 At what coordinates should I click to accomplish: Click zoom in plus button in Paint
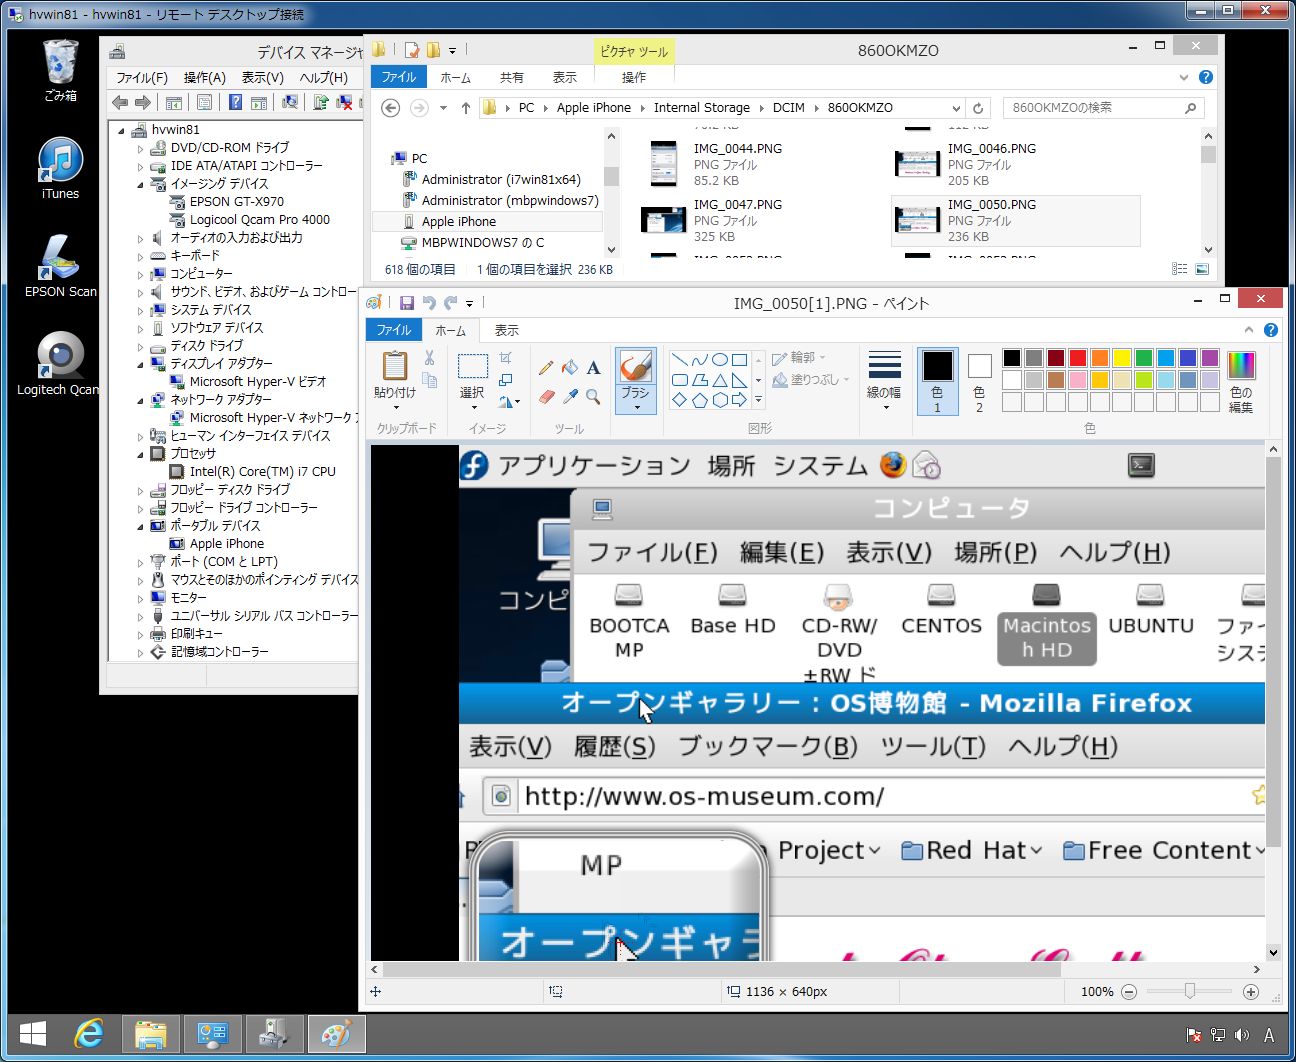point(1250,992)
